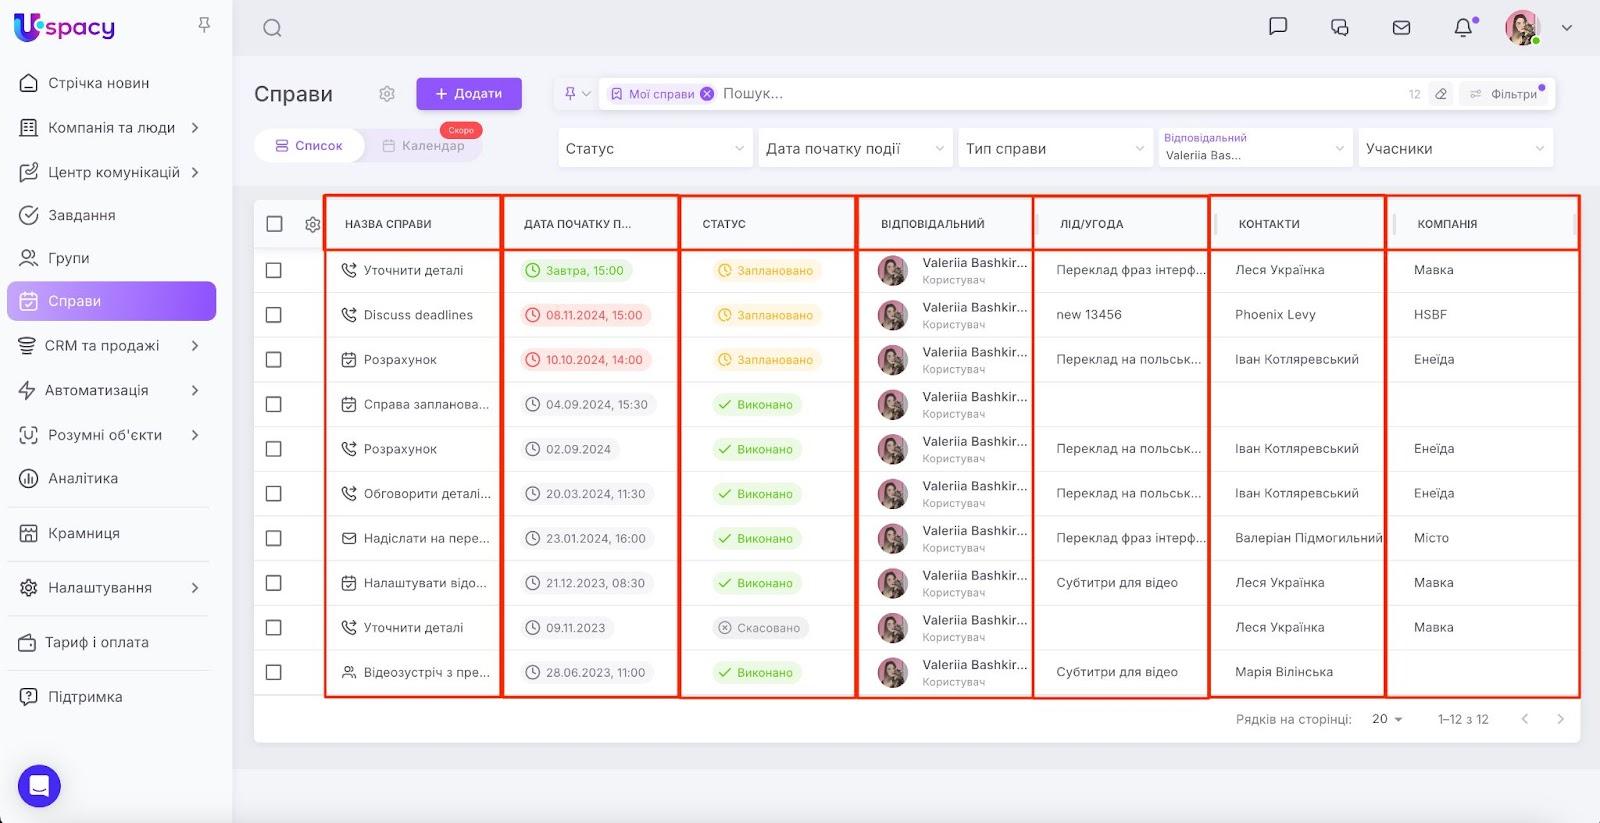
Task: Tick checkbox for 10.10.2024 Розрахунок row
Action: 274,359
